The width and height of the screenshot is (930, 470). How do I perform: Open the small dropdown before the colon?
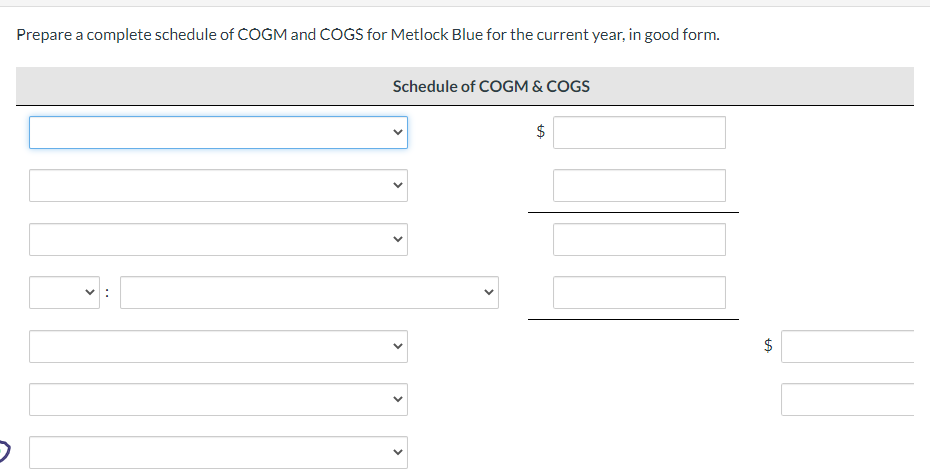(x=65, y=292)
